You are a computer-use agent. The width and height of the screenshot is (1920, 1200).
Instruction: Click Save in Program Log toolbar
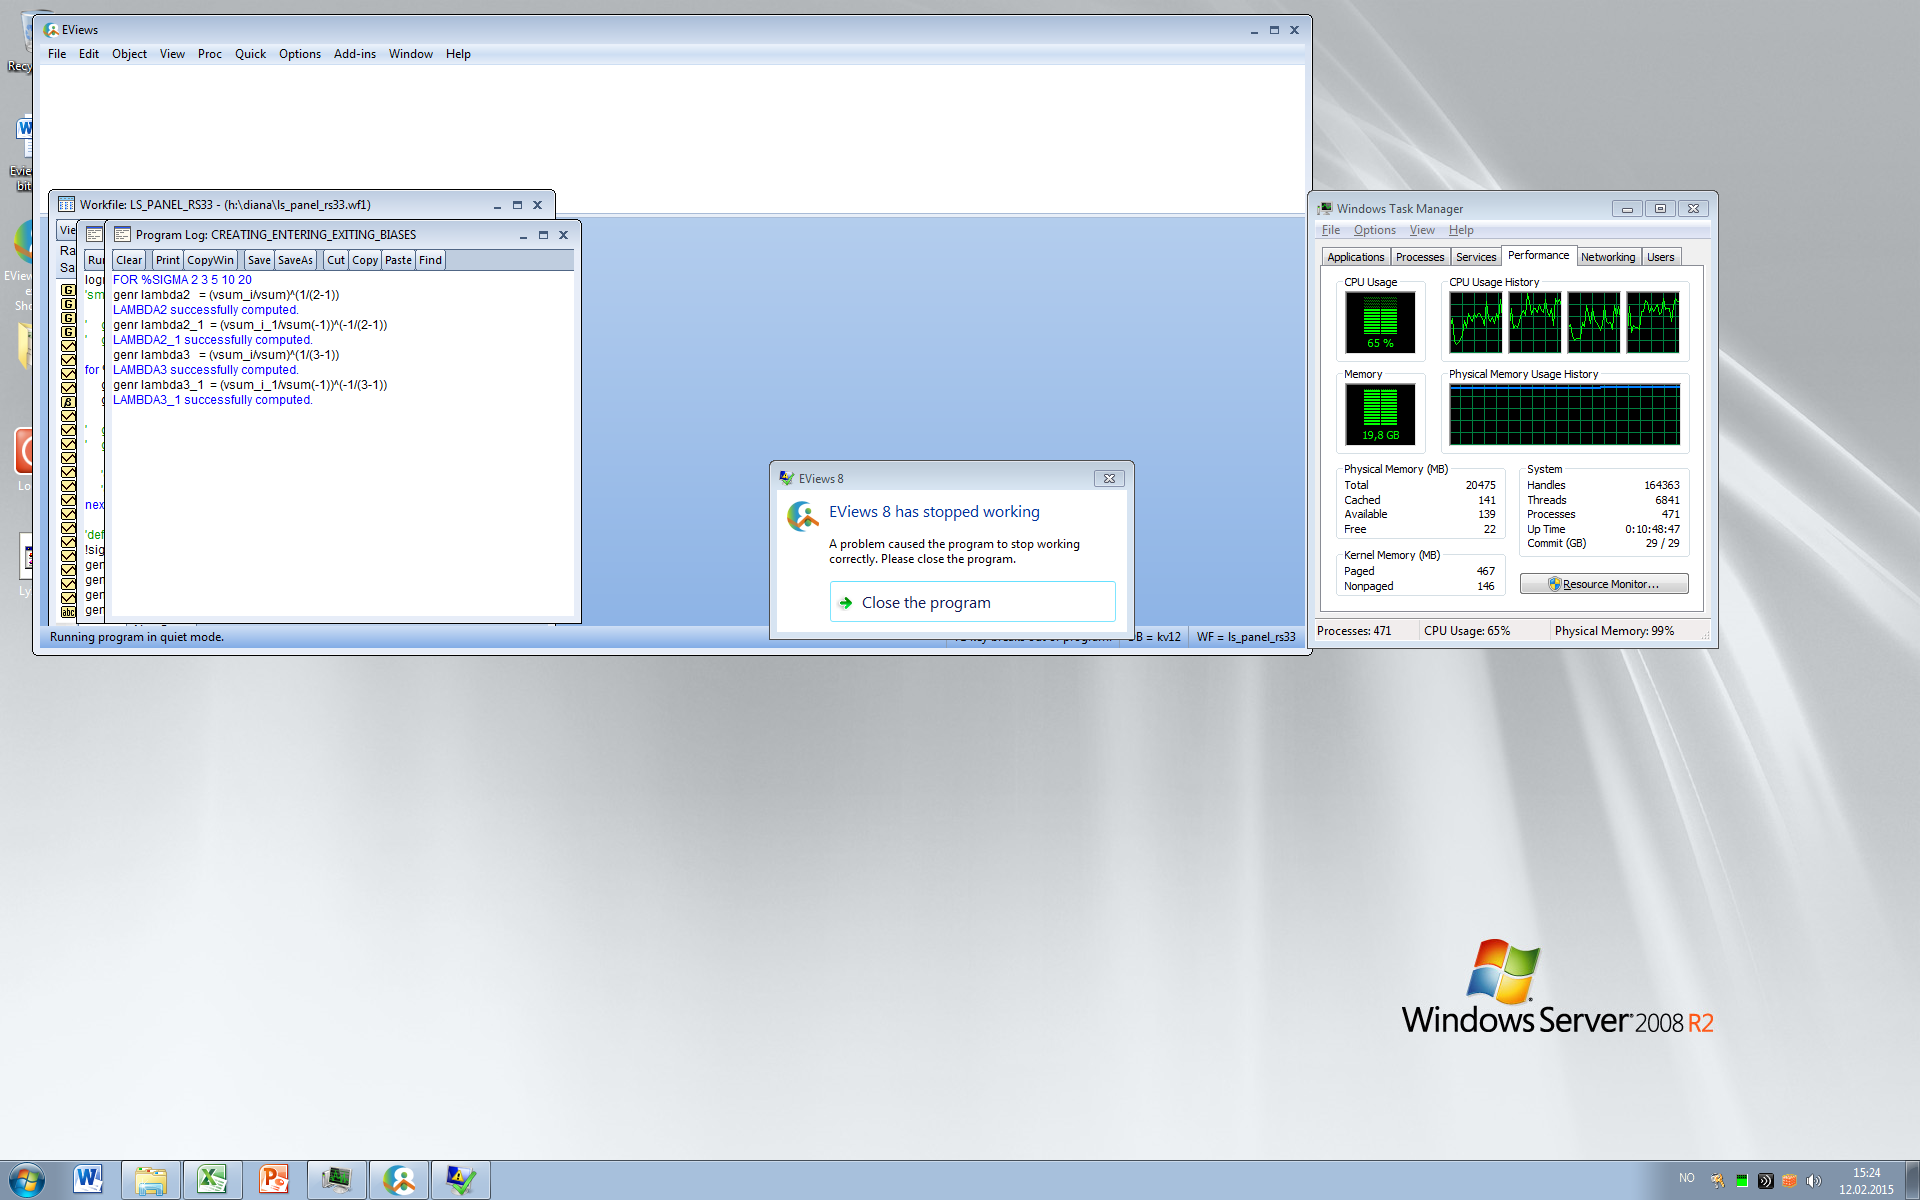[259, 260]
